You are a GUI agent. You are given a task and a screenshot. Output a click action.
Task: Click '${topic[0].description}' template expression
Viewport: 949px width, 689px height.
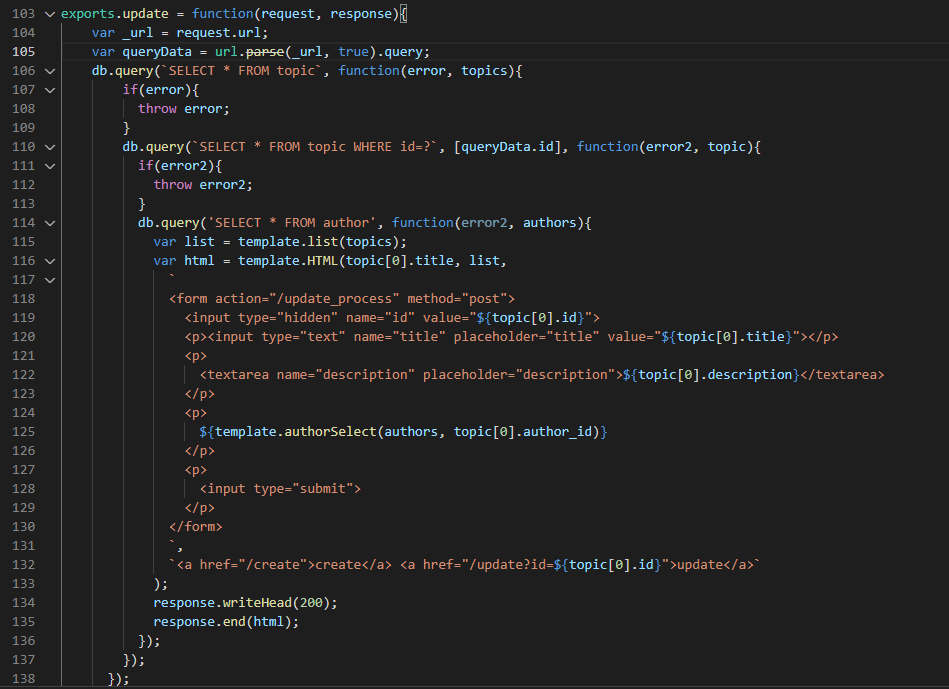tap(711, 375)
